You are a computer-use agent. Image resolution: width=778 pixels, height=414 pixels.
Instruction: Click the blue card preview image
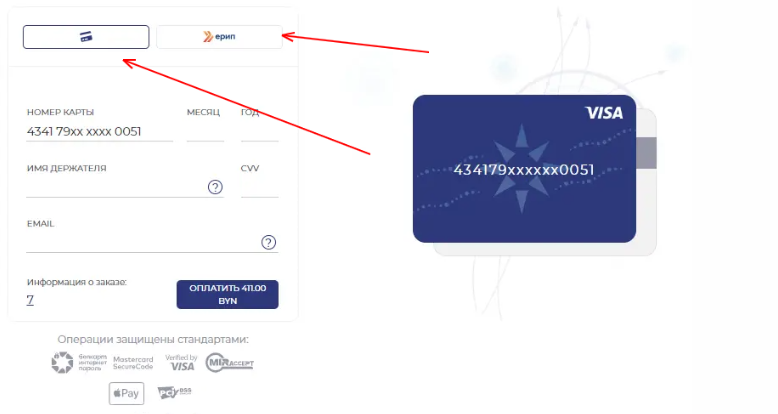524,169
